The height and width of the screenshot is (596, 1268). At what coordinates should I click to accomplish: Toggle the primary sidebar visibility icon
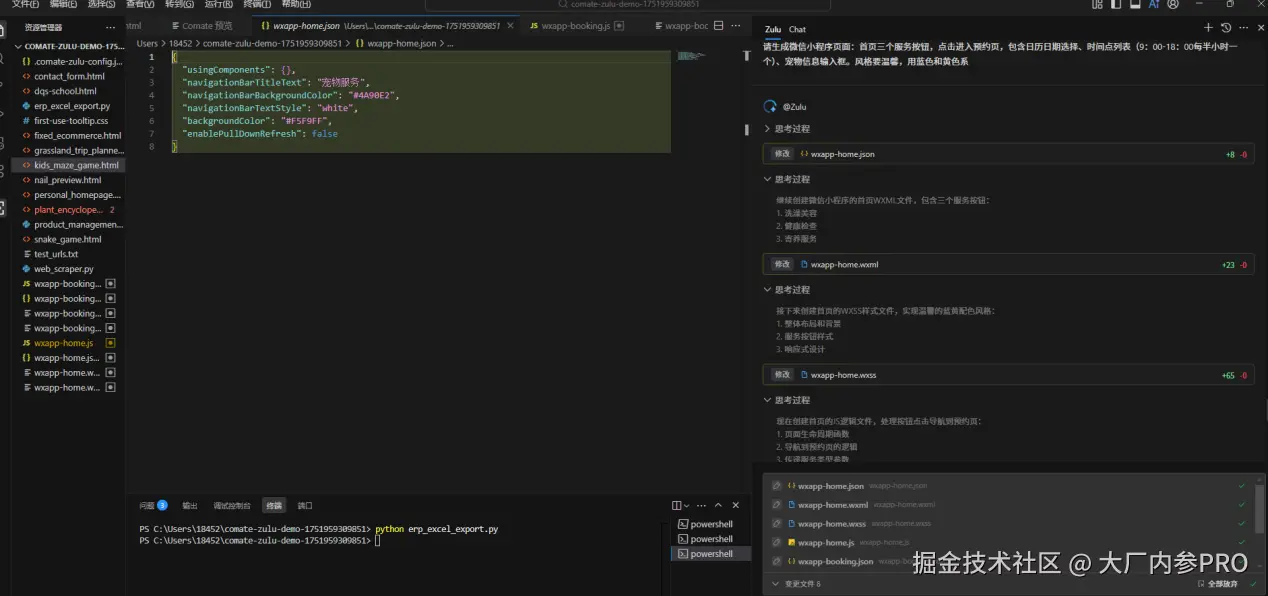click(1116, 6)
